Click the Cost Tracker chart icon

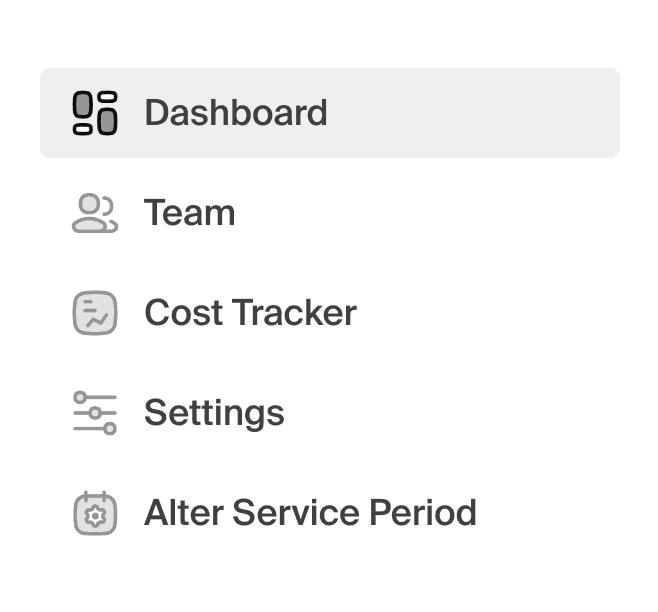(95, 313)
